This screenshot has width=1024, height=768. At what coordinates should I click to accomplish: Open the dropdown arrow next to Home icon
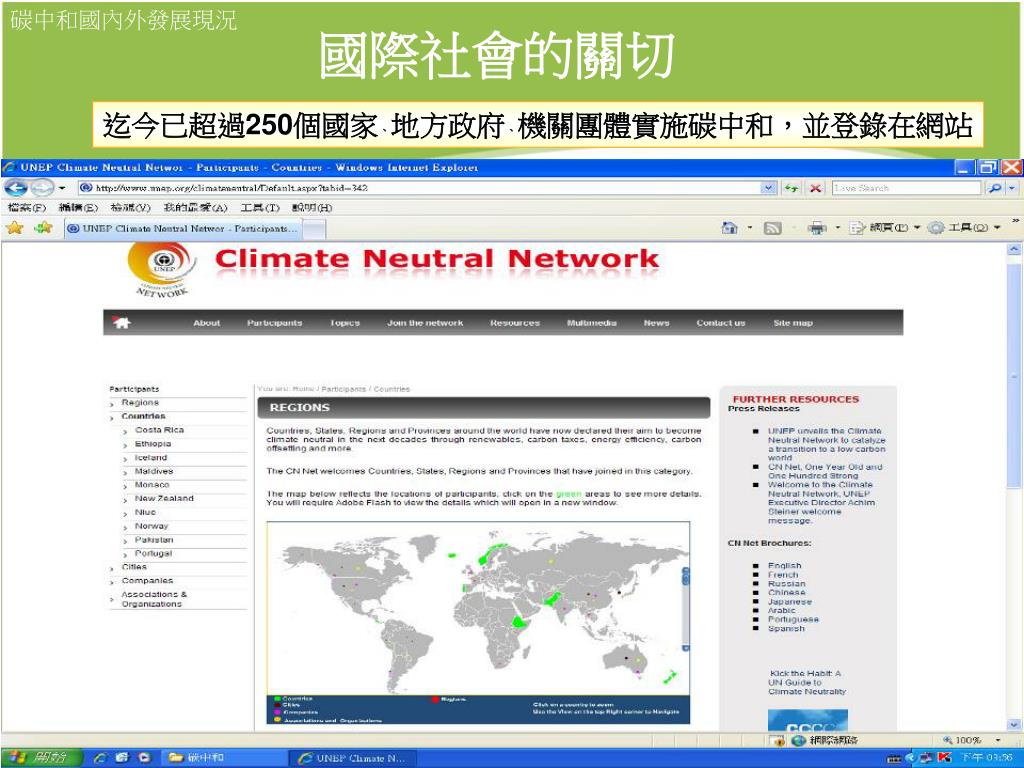coord(750,228)
